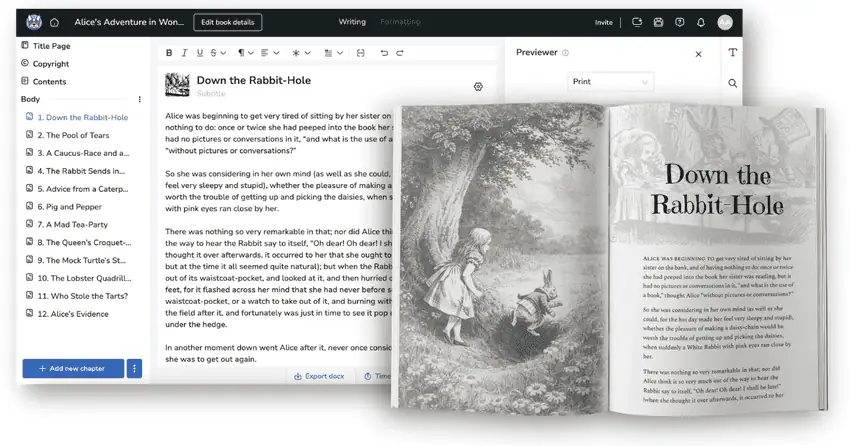
Task: Toggle underline formatting in the editor toolbar
Action: (199, 53)
